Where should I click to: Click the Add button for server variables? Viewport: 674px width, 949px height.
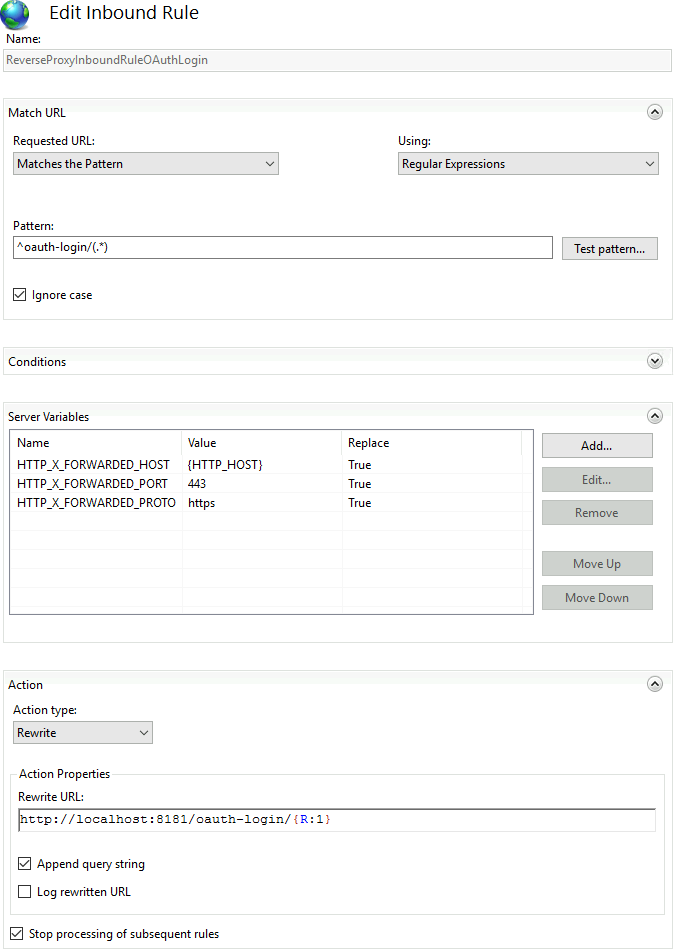pos(596,445)
